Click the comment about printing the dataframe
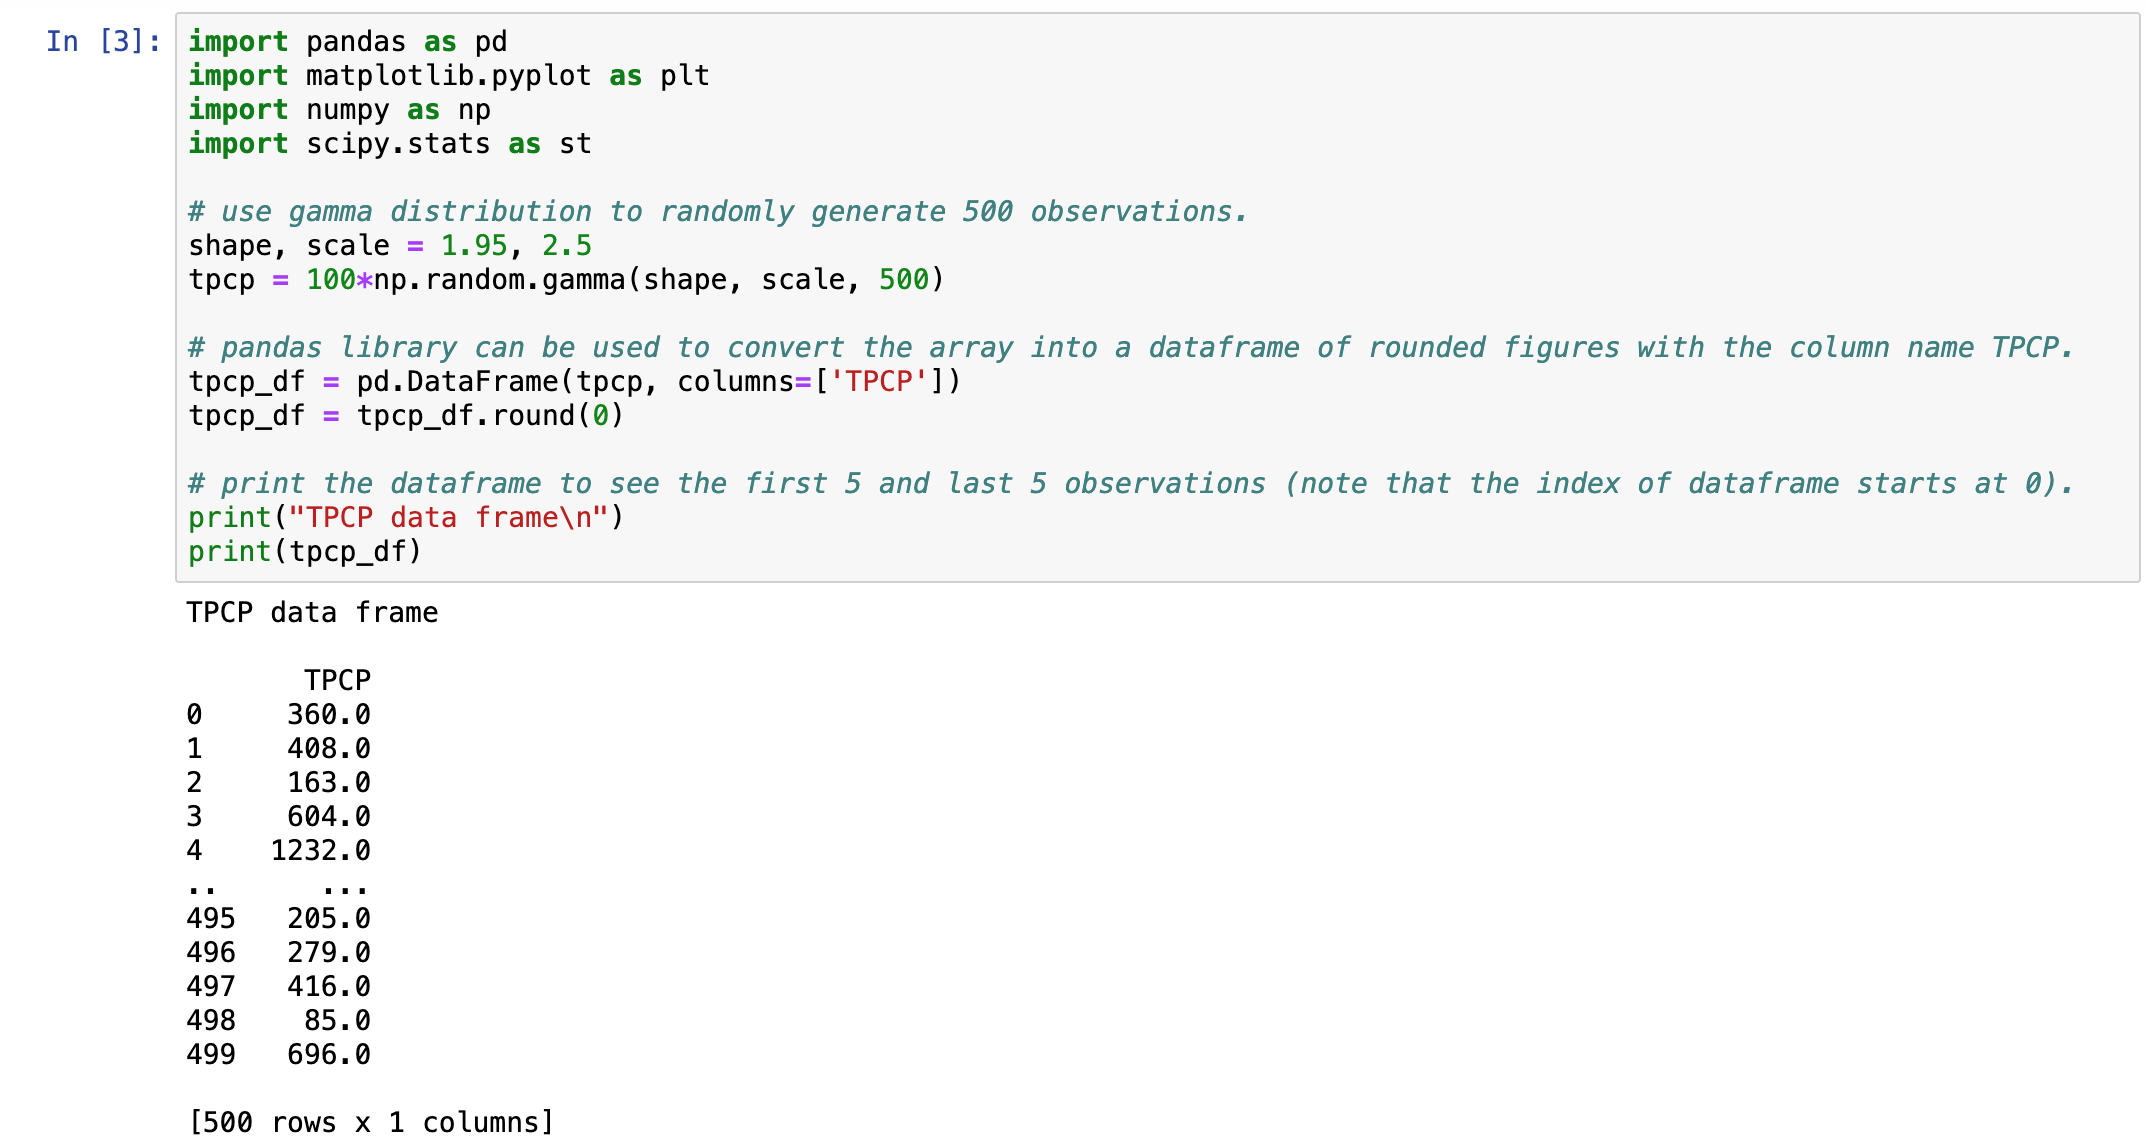 click(1131, 484)
